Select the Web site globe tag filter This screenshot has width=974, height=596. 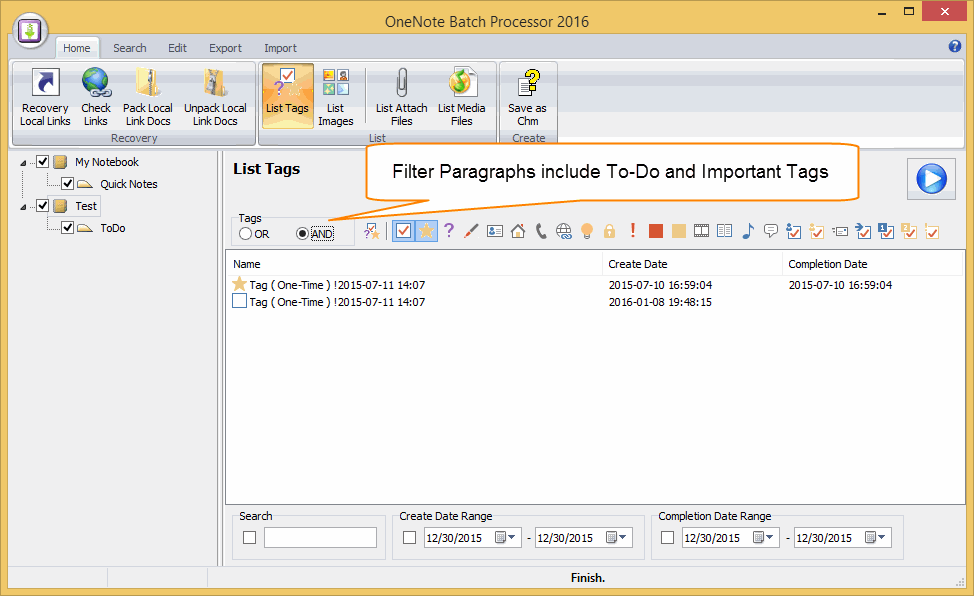563,231
